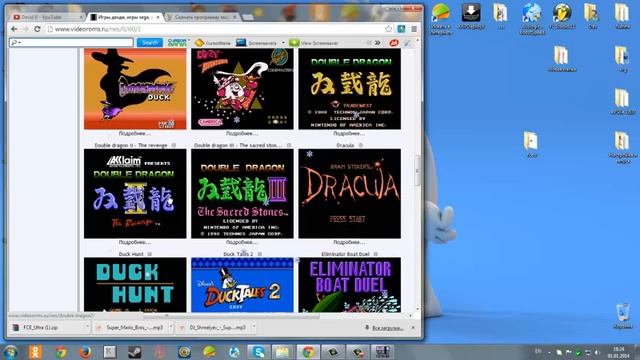
Task: Launch Firefox from the taskbar
Action: click(x=85, y=352)
